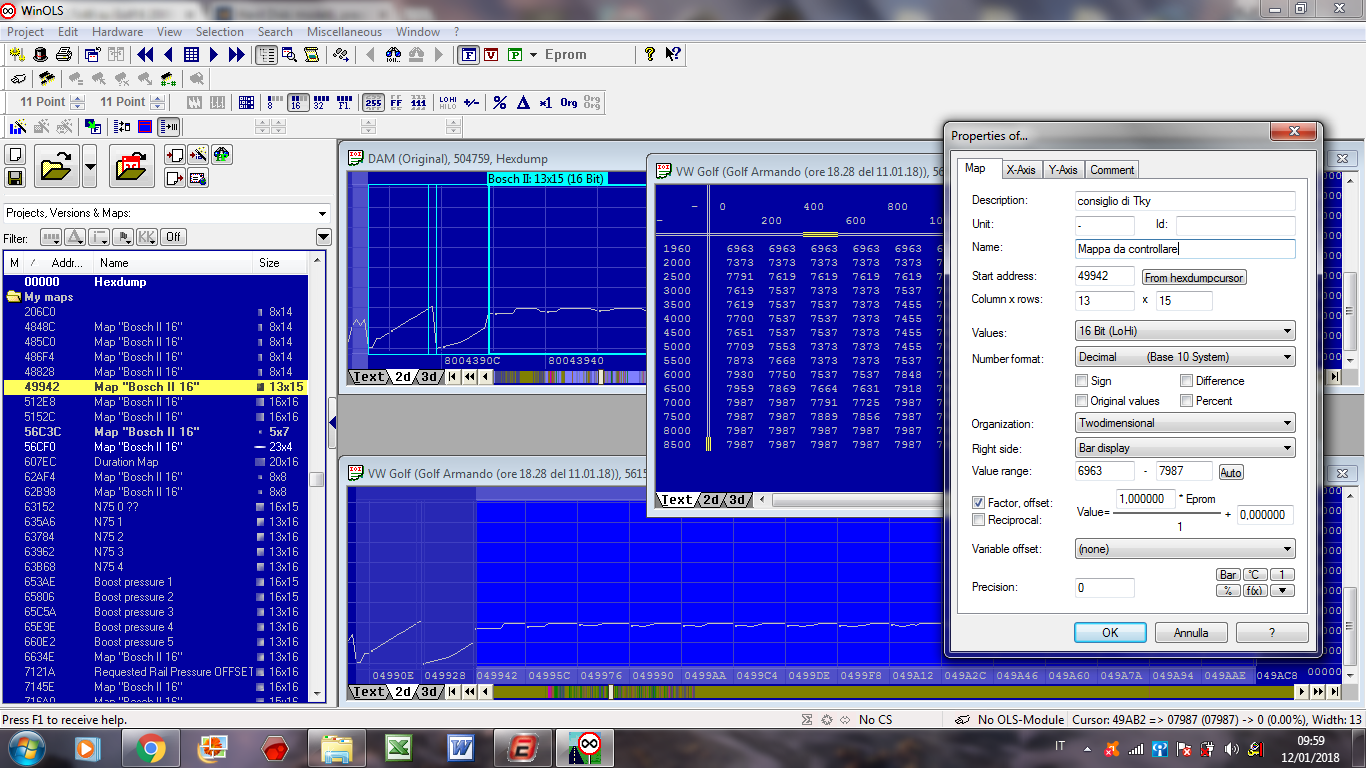Click the map list vertical scrollbar
This screenshot has height=768, width=1366.
click(317, 480)
